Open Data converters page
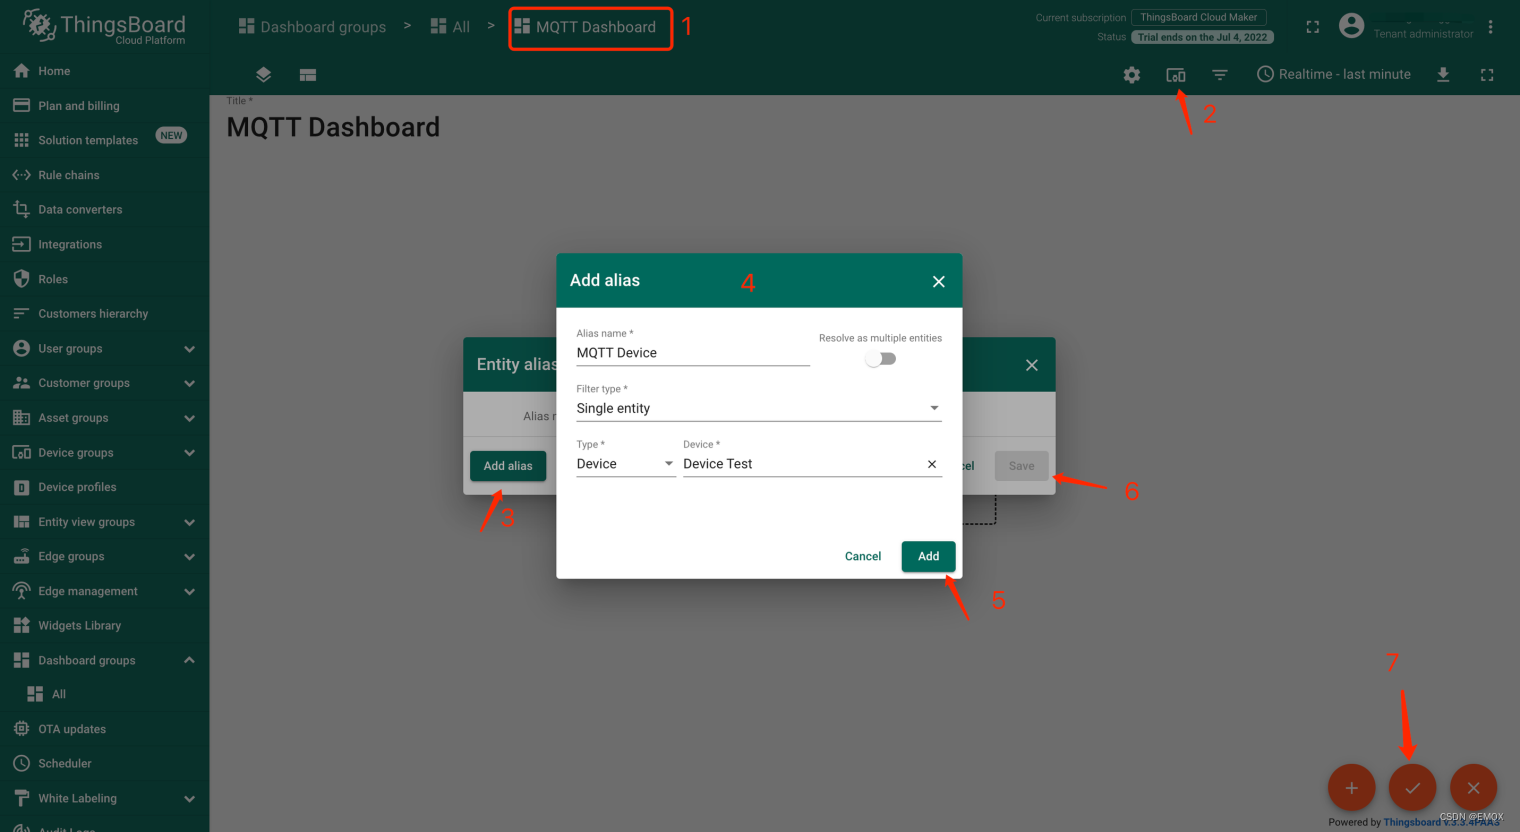1520x832 pixels. click(104, 210)
